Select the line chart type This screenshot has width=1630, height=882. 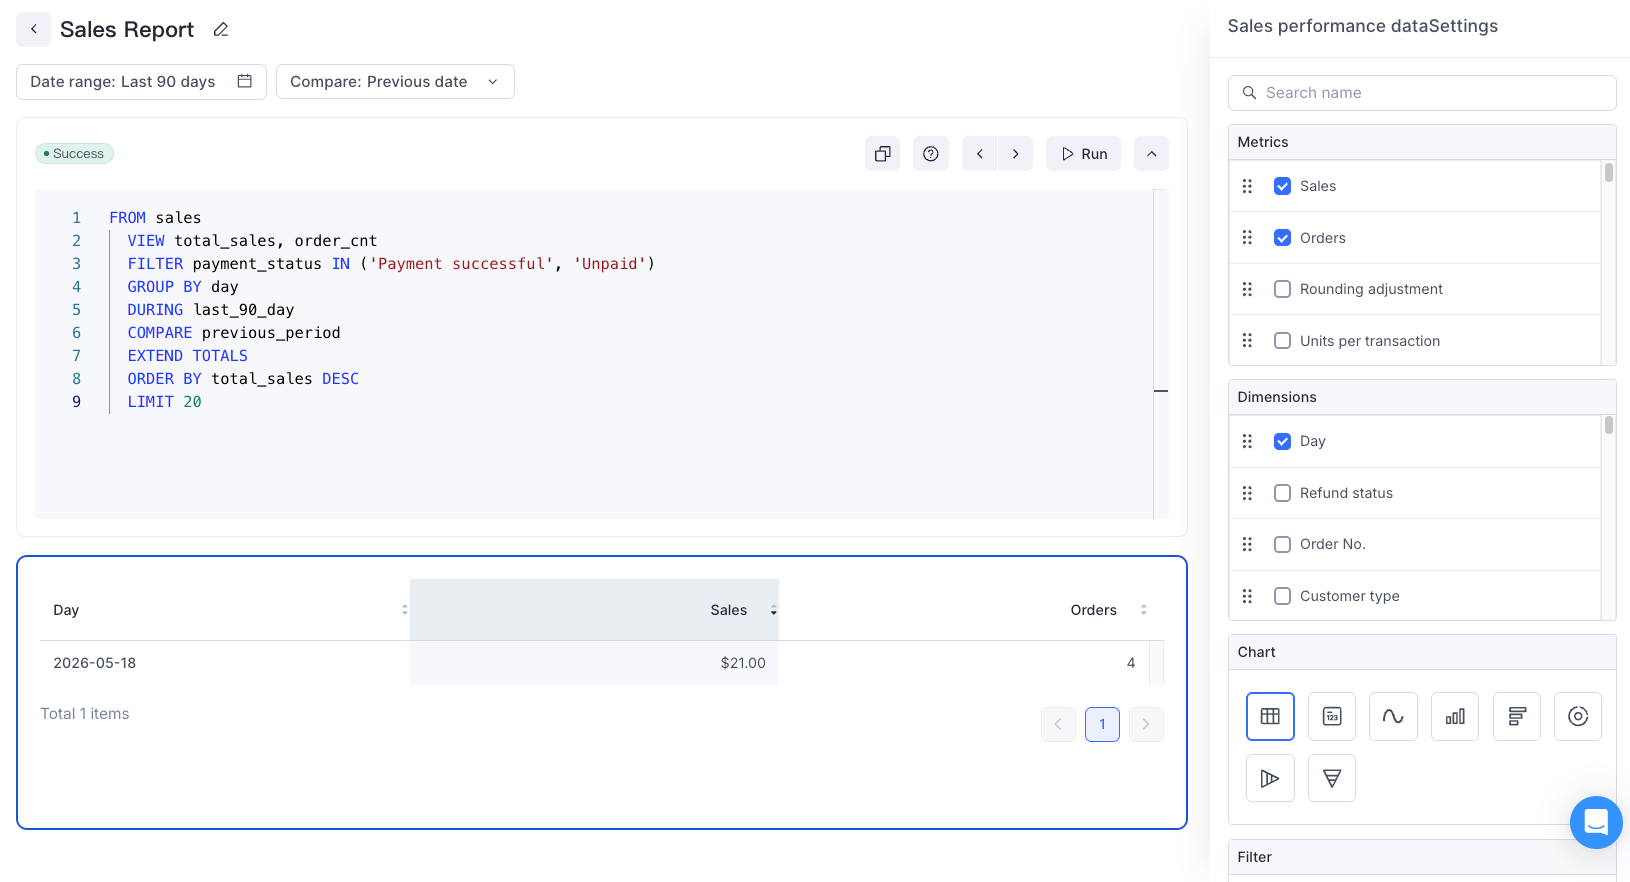click(x=1393, y=716)
